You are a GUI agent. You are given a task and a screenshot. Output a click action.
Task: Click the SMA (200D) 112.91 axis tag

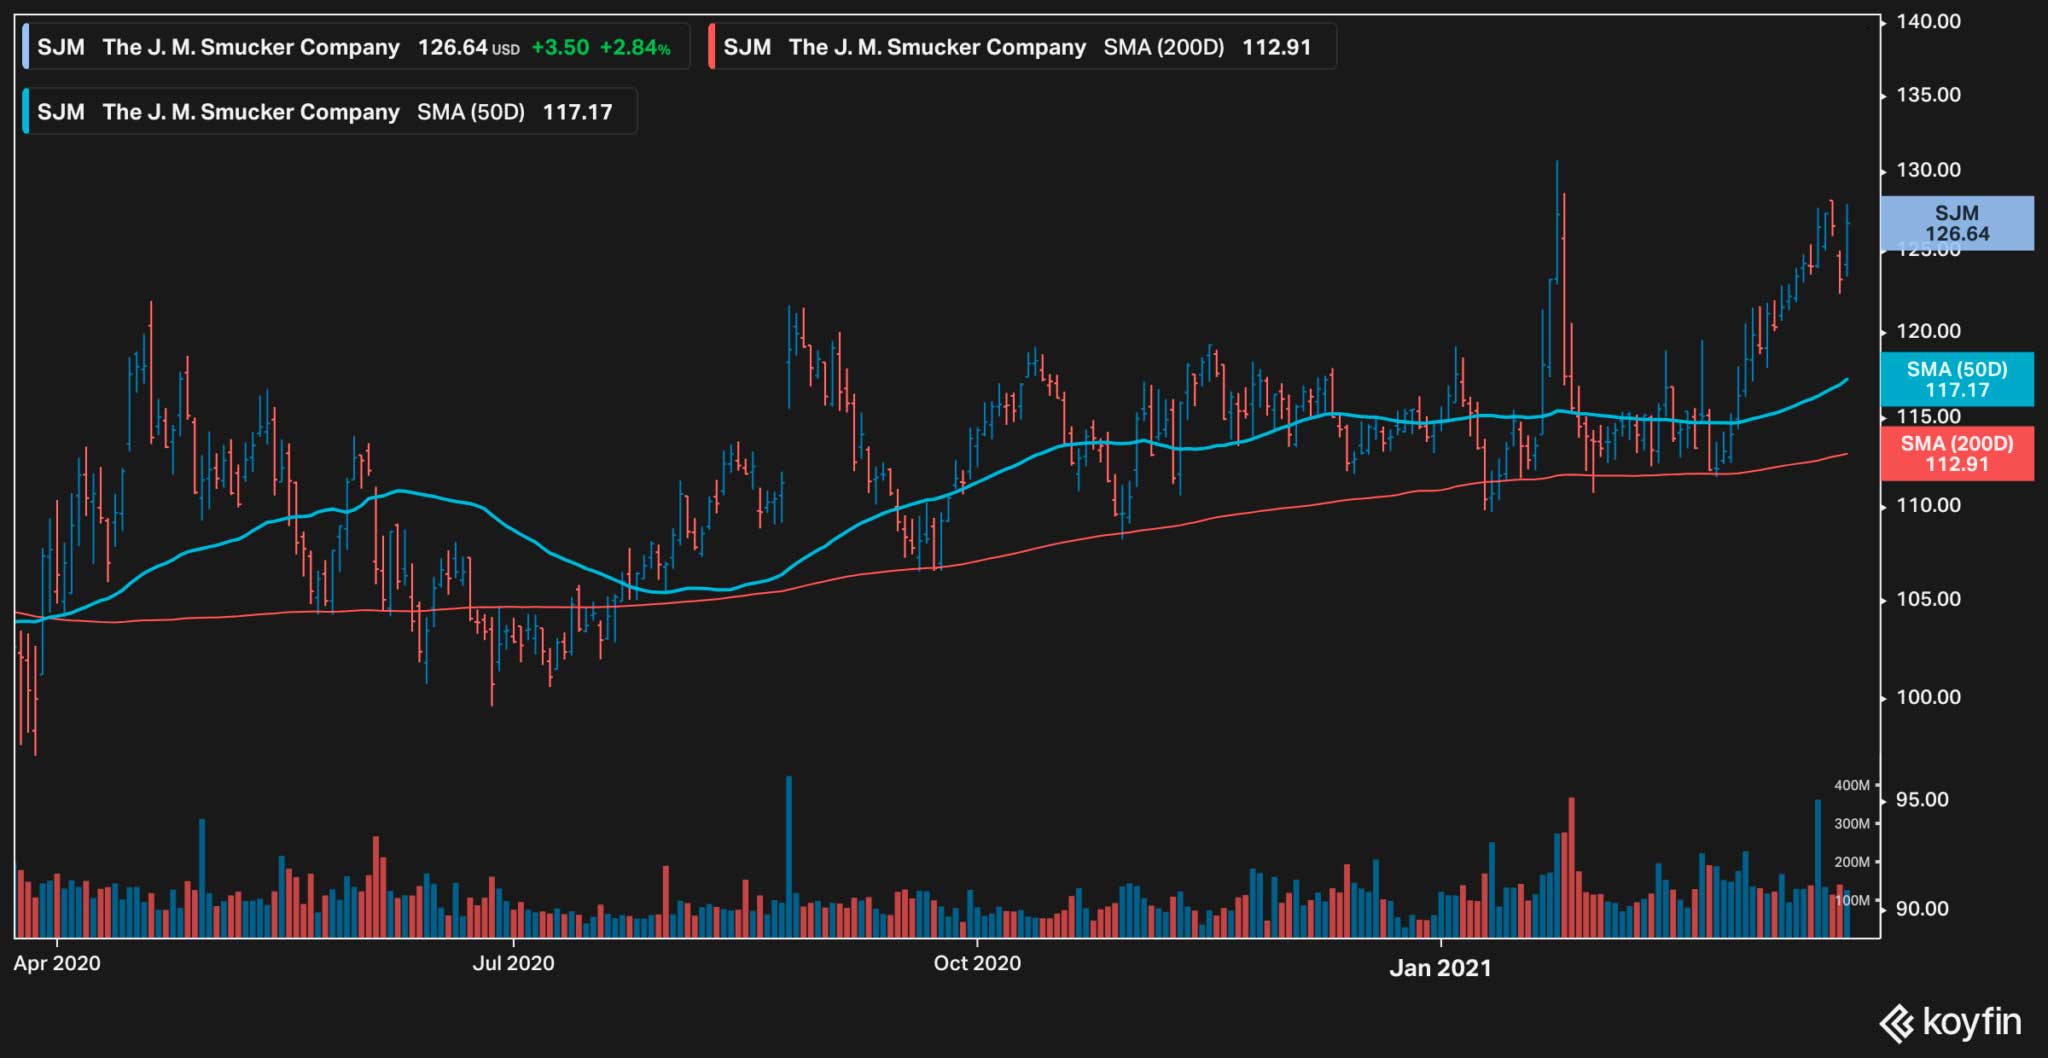pos(1957,453)
